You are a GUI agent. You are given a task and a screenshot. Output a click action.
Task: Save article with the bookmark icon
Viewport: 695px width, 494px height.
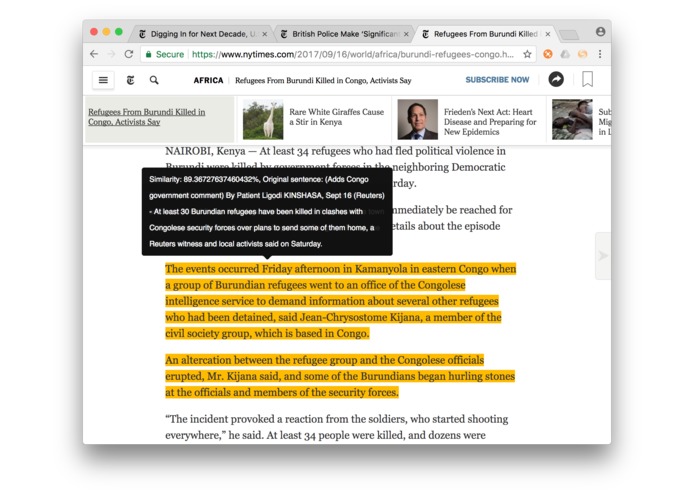coord(587,79)
